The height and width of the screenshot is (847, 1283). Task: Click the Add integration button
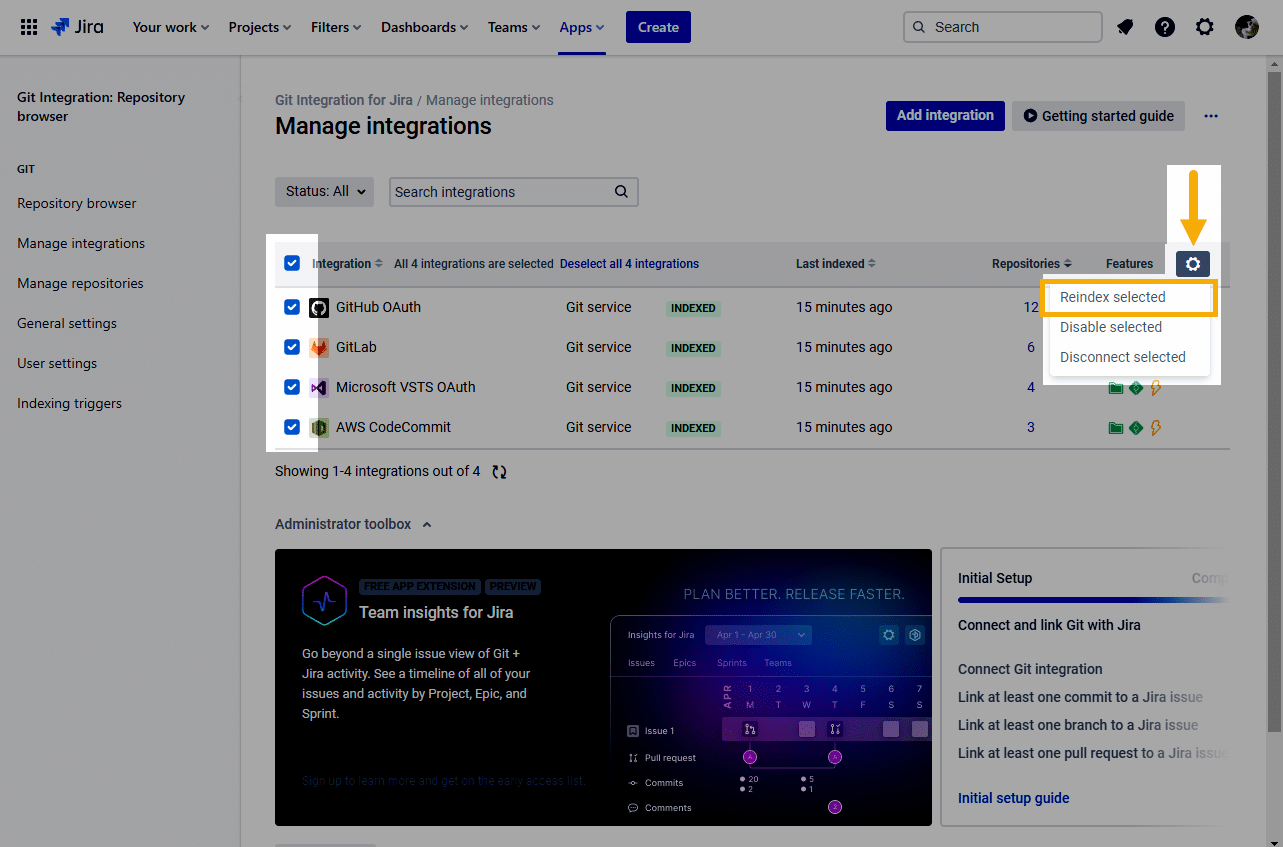point(944,116)
